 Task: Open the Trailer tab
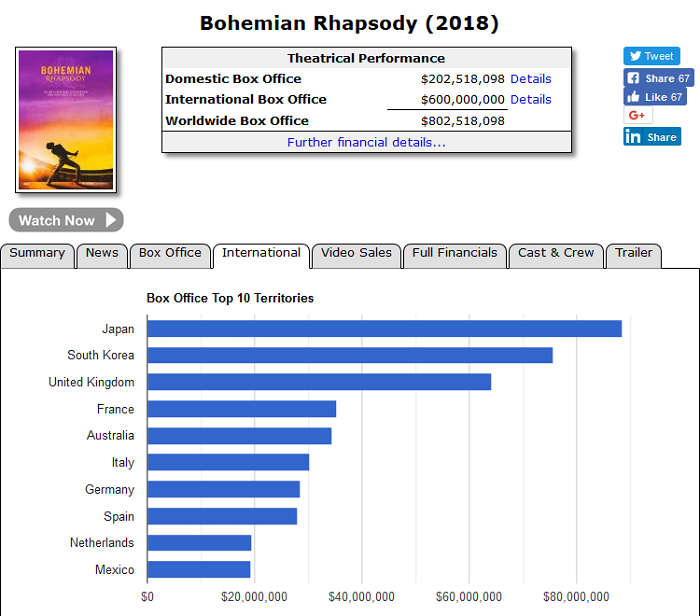(x=633, y=256)
